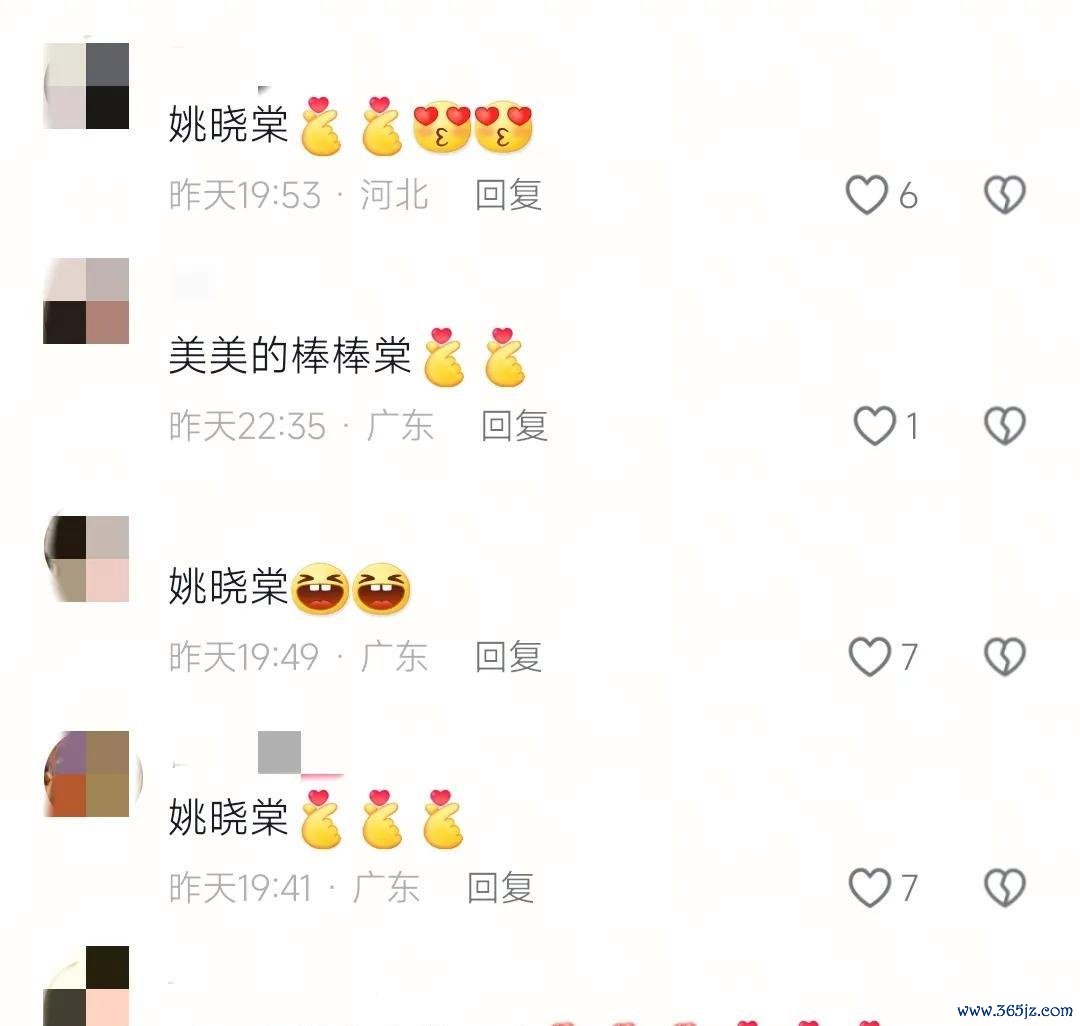This screenshot has height=1026, width=1080.
Task: Like the 19:49 comment with laughing emojis
Action: pos(870,656)
